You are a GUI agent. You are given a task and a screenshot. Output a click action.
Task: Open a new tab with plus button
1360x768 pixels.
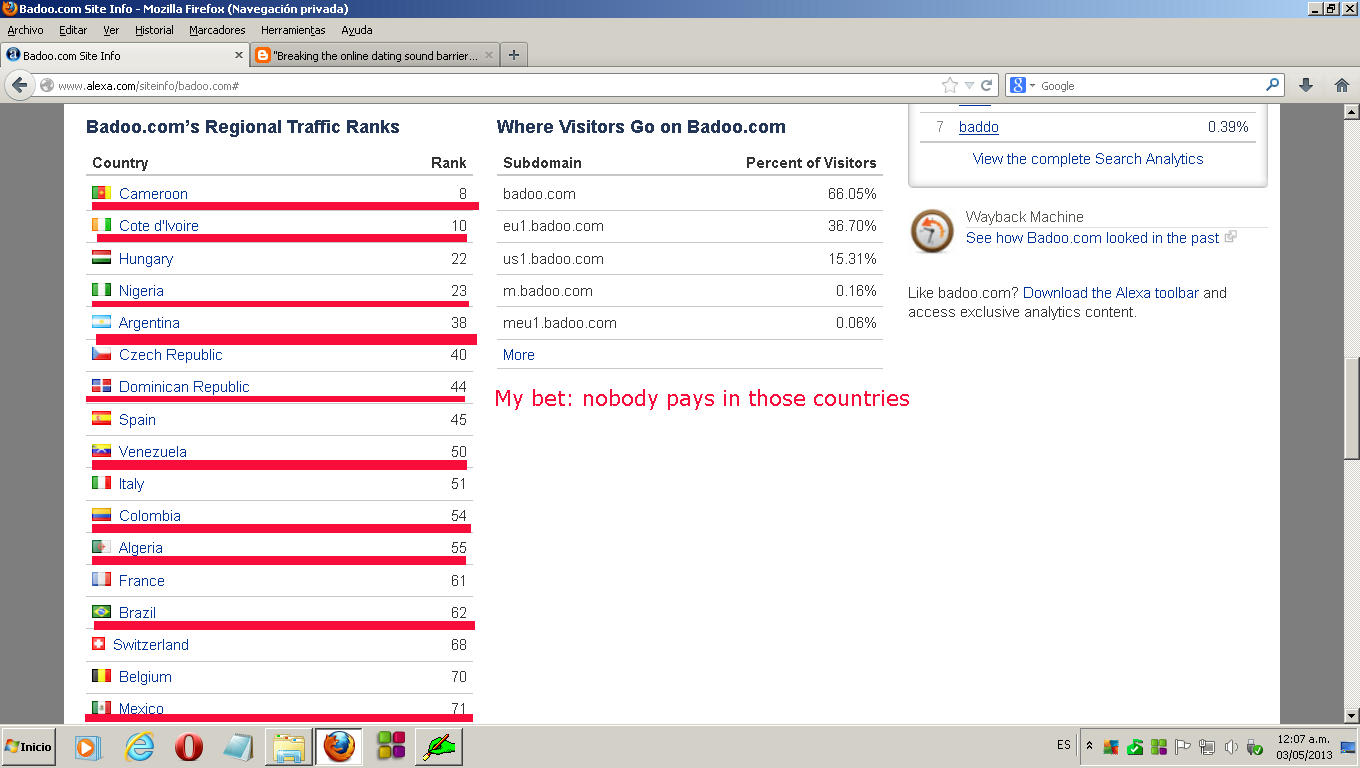point(514,56)
